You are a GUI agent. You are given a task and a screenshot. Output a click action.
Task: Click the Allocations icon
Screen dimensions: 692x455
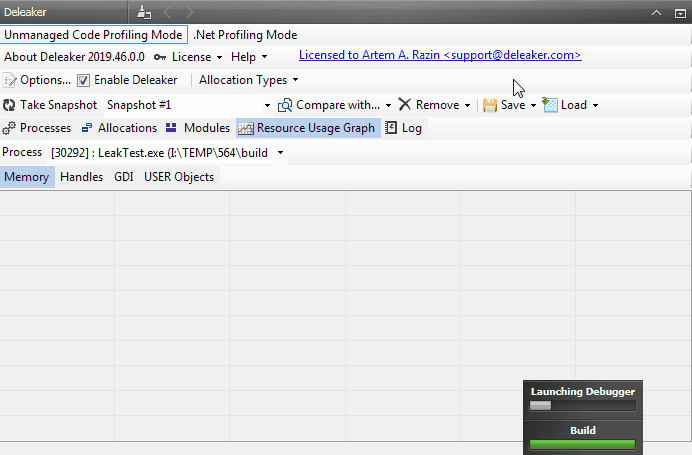[87, 128]
